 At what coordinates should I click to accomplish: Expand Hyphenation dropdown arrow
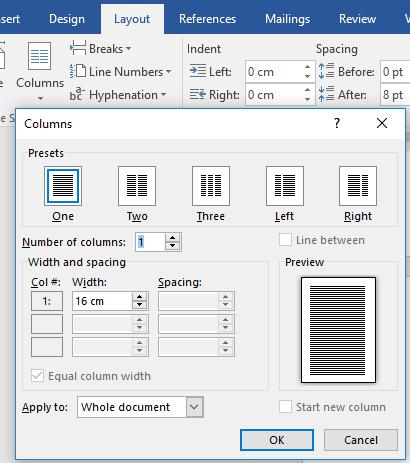coord(163,95)
